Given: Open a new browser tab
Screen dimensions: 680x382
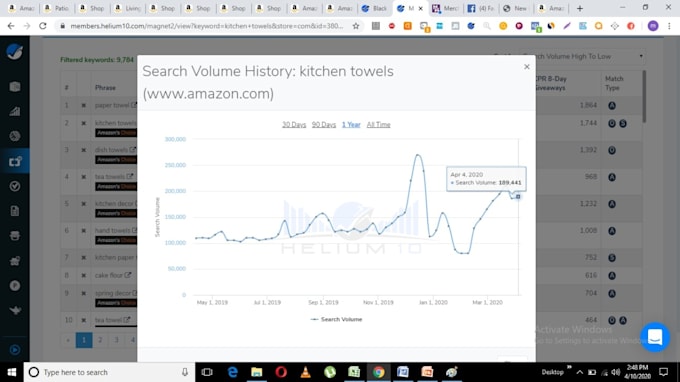Looking at the screenshot, I should [579, 8].
